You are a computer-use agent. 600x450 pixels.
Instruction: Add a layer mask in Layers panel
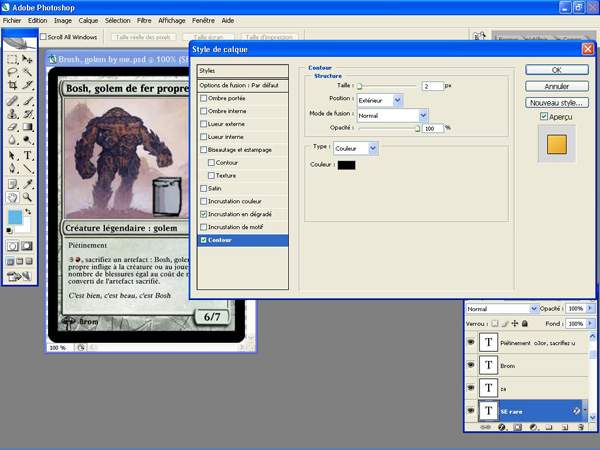tap(517, 427)
